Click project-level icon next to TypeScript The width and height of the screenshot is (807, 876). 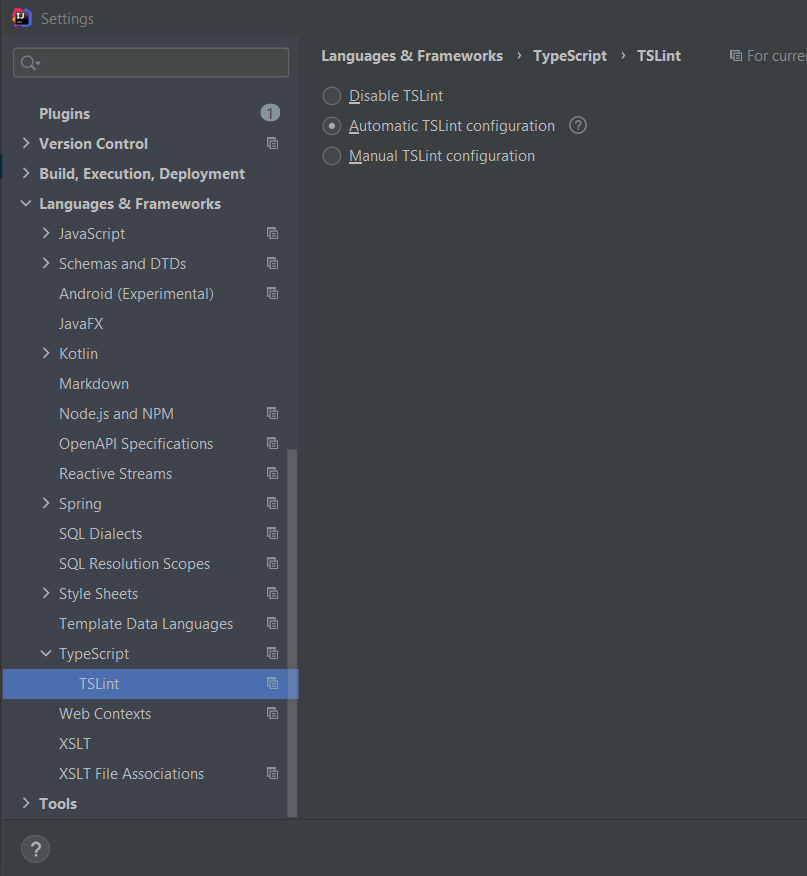[272, 654]
